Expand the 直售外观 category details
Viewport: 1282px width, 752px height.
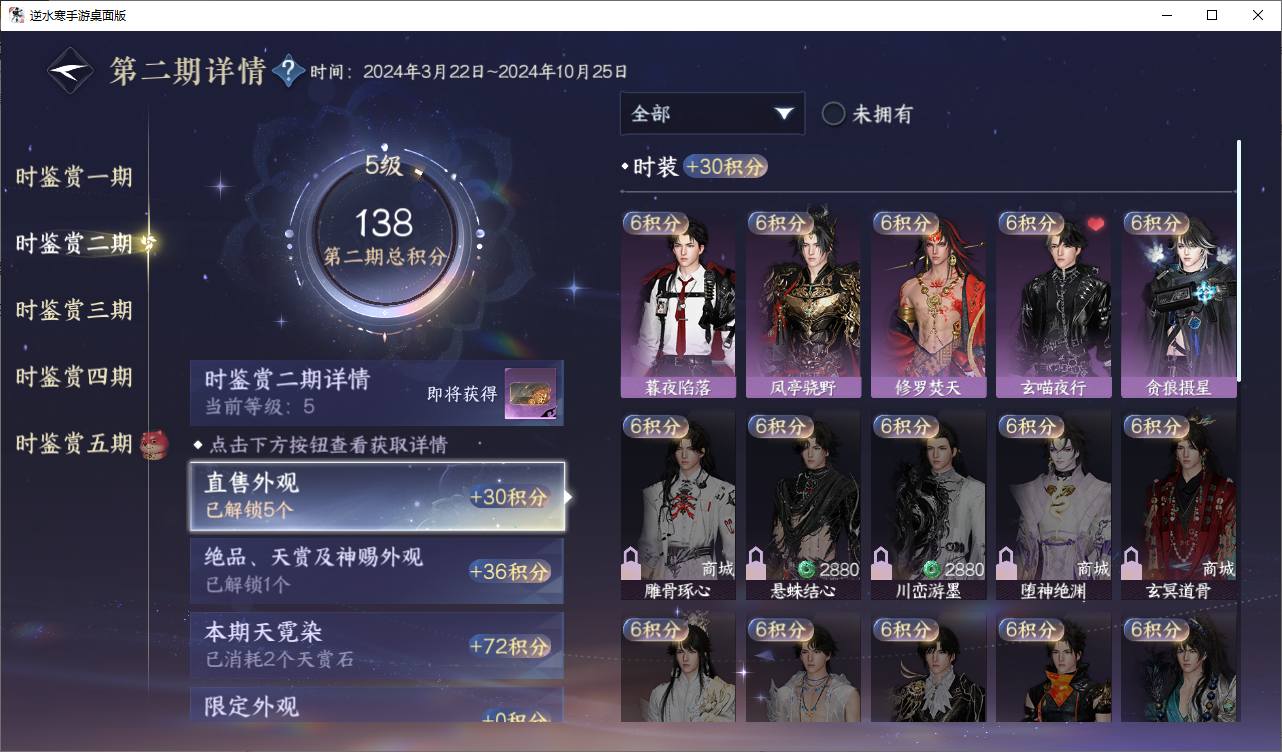tap(377, 496)
